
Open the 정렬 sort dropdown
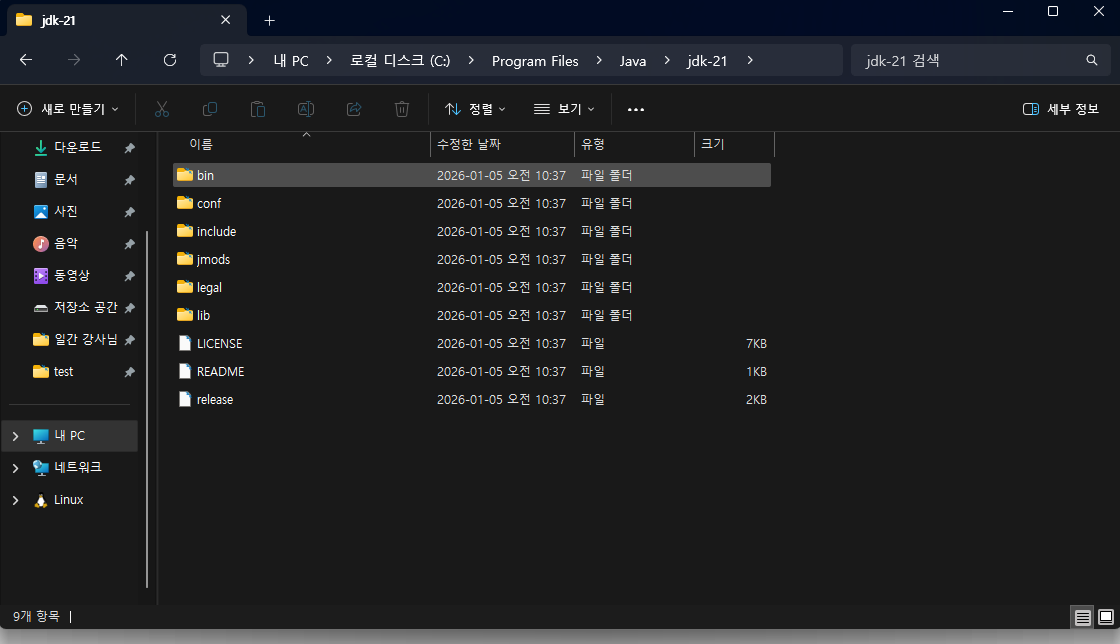click(475, 109)
